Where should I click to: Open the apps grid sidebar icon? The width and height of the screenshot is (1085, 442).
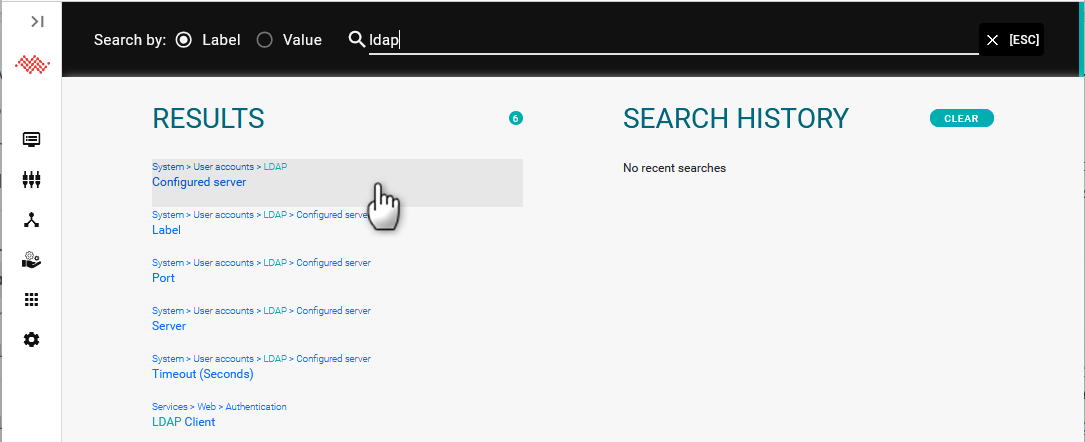point(32,300)
